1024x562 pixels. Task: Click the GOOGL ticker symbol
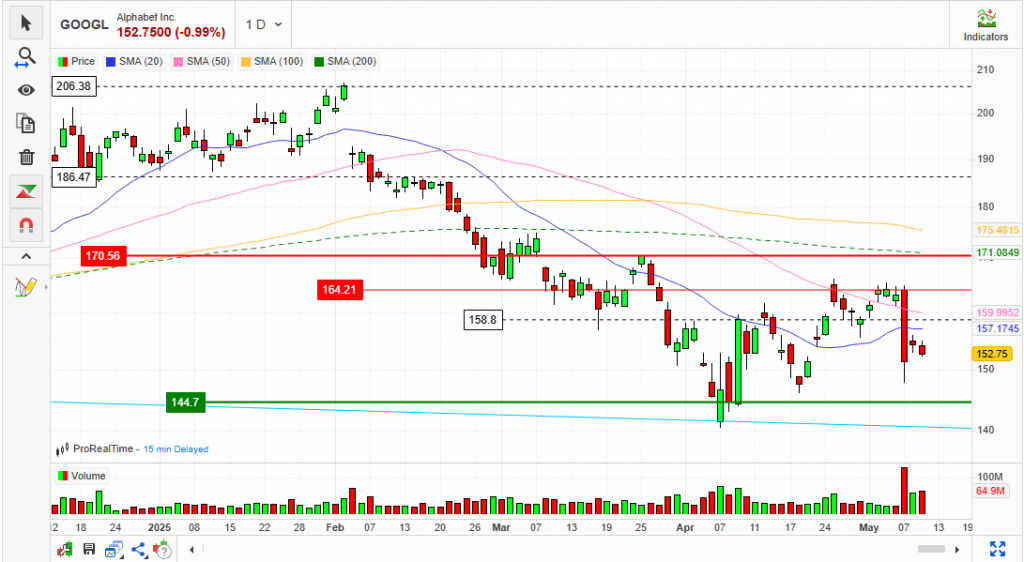pos(84,25)
